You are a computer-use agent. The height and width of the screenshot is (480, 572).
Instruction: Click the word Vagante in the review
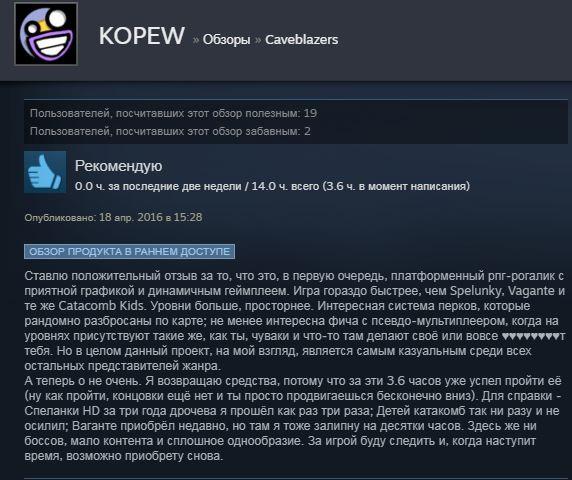[x=532, y=291]
